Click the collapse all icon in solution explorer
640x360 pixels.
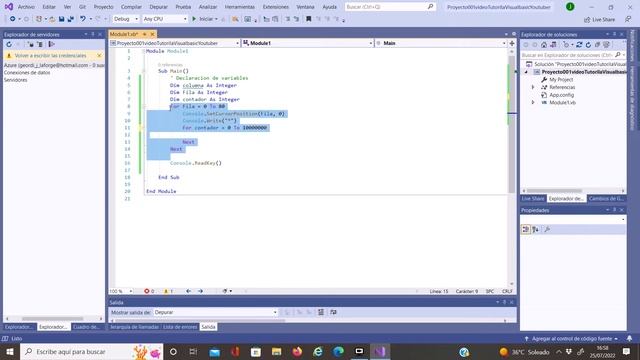tap(597, 44)
